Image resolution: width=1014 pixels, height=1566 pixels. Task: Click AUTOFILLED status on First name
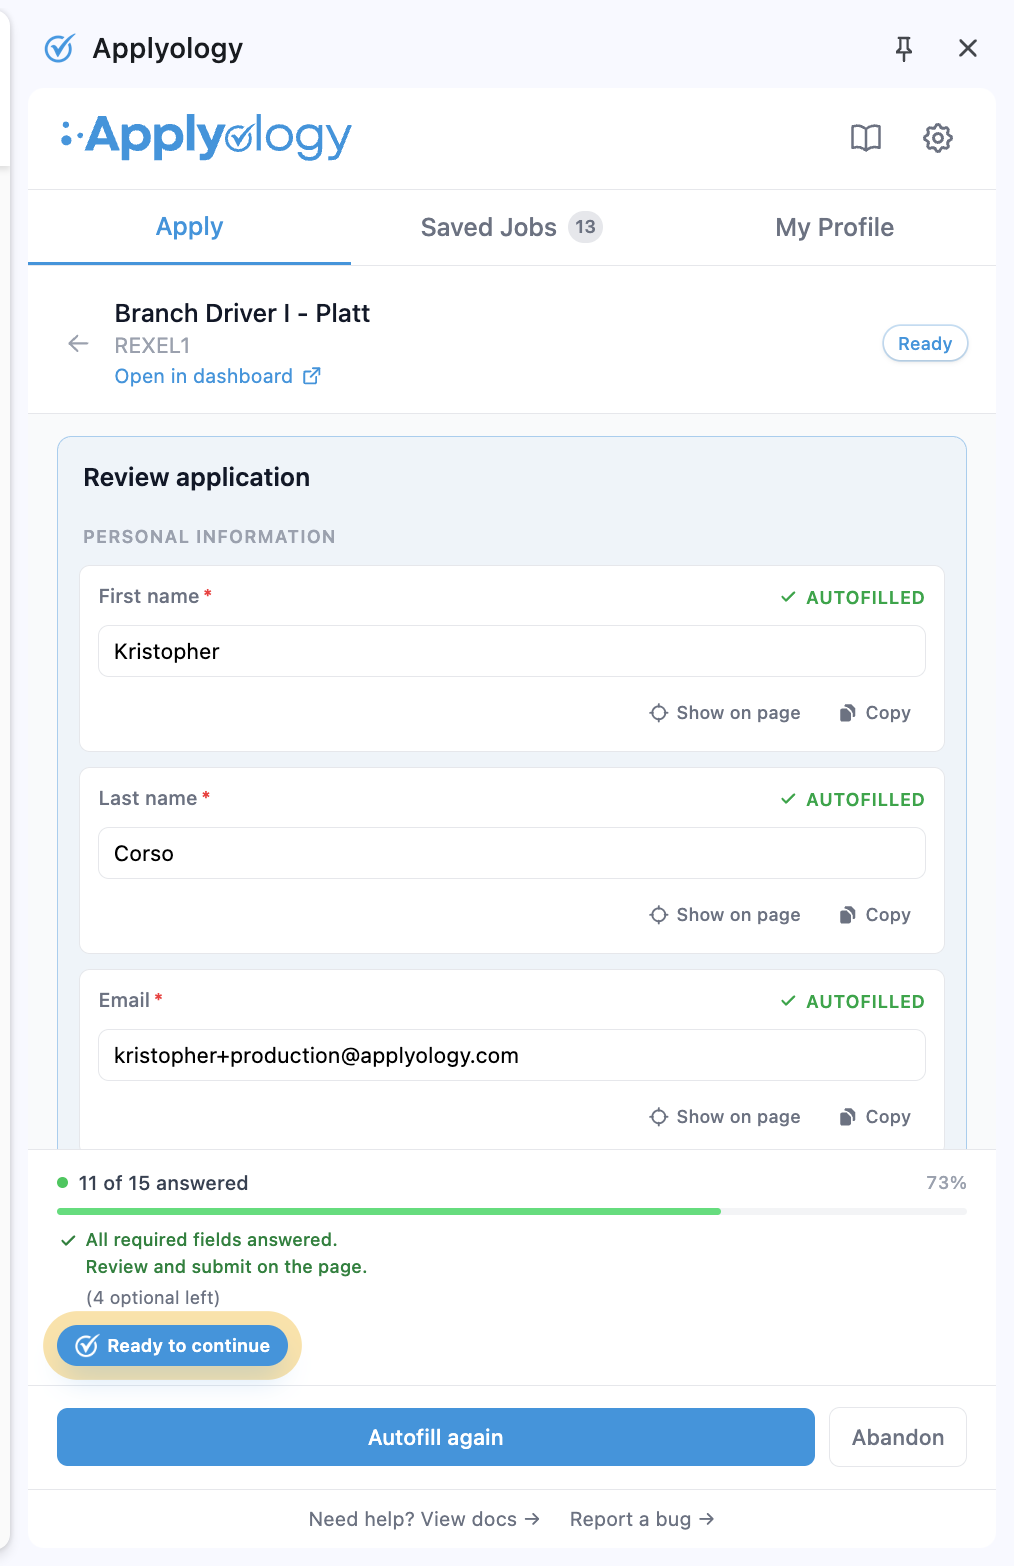(852, 597)
